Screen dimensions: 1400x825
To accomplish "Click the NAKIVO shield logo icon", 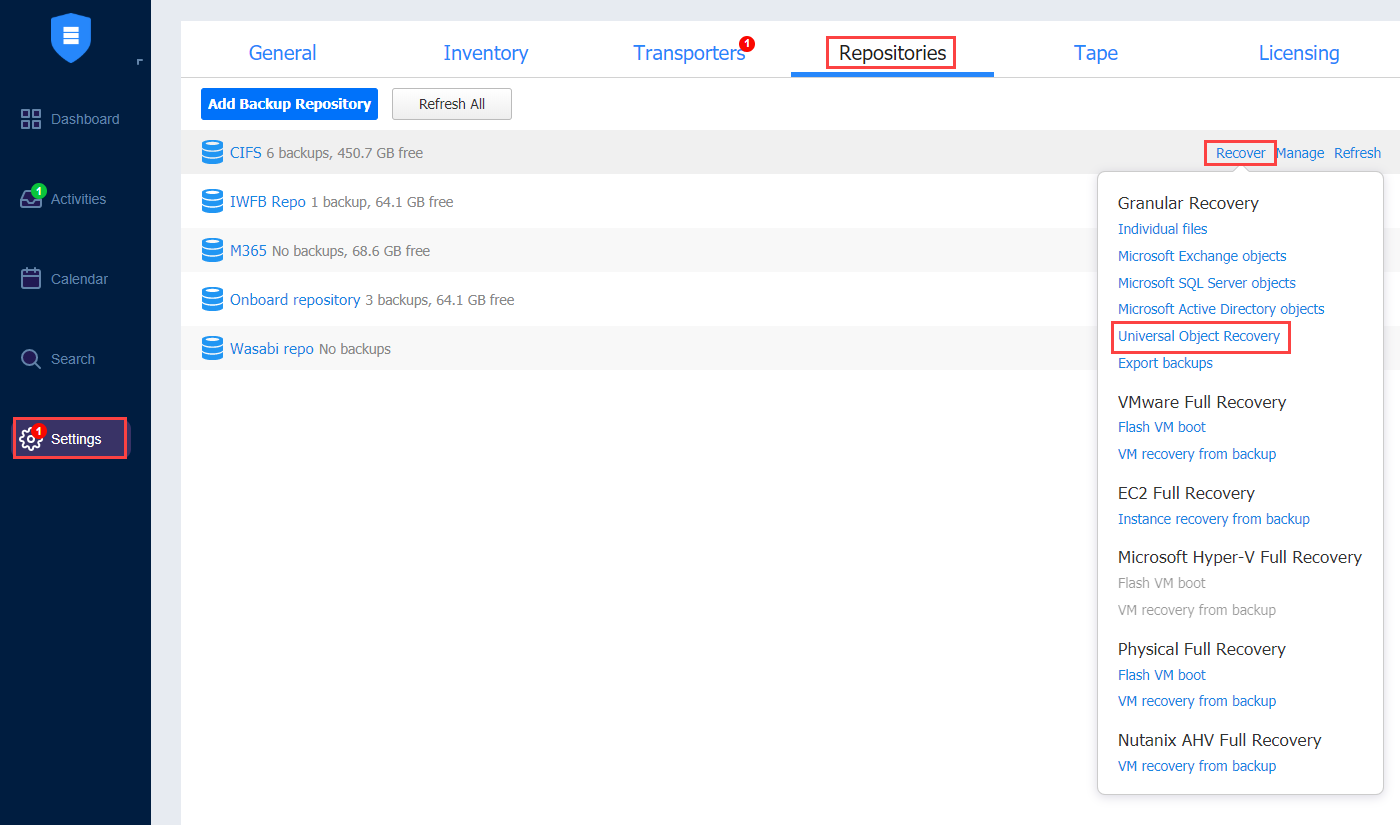I will (71, 38).
